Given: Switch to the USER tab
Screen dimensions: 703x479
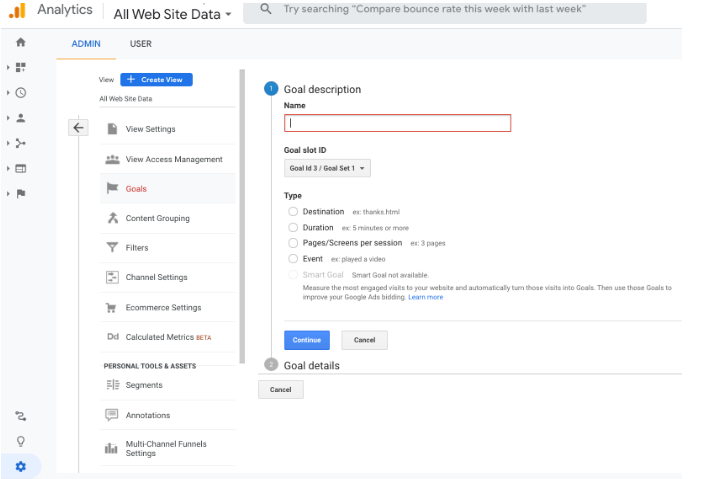Looking at the screenshot, I should point(140,44).
